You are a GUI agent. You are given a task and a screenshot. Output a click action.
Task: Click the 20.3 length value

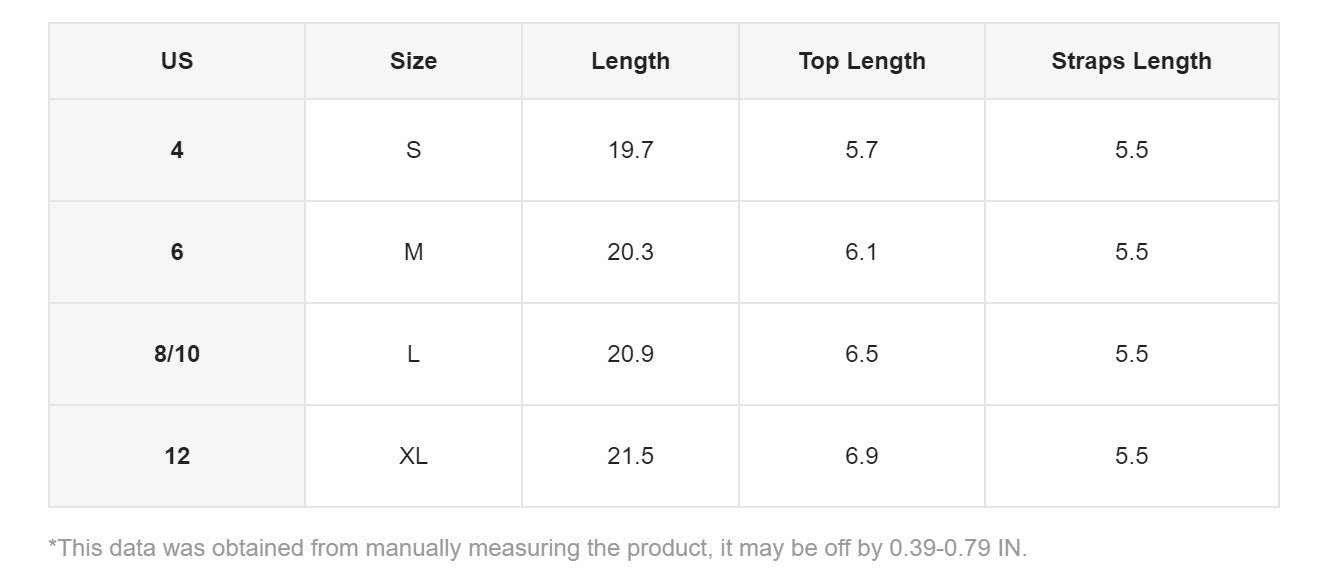coord(630,252)
